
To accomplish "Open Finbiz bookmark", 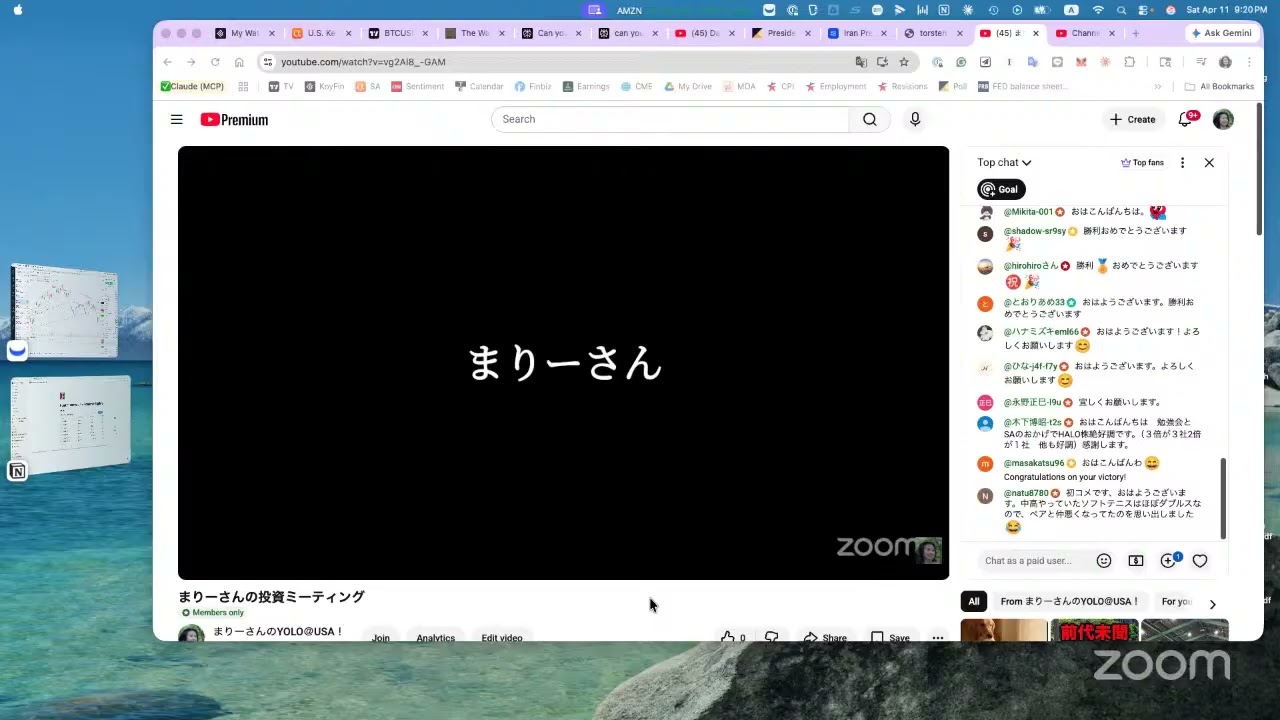I will click(533, 87).
